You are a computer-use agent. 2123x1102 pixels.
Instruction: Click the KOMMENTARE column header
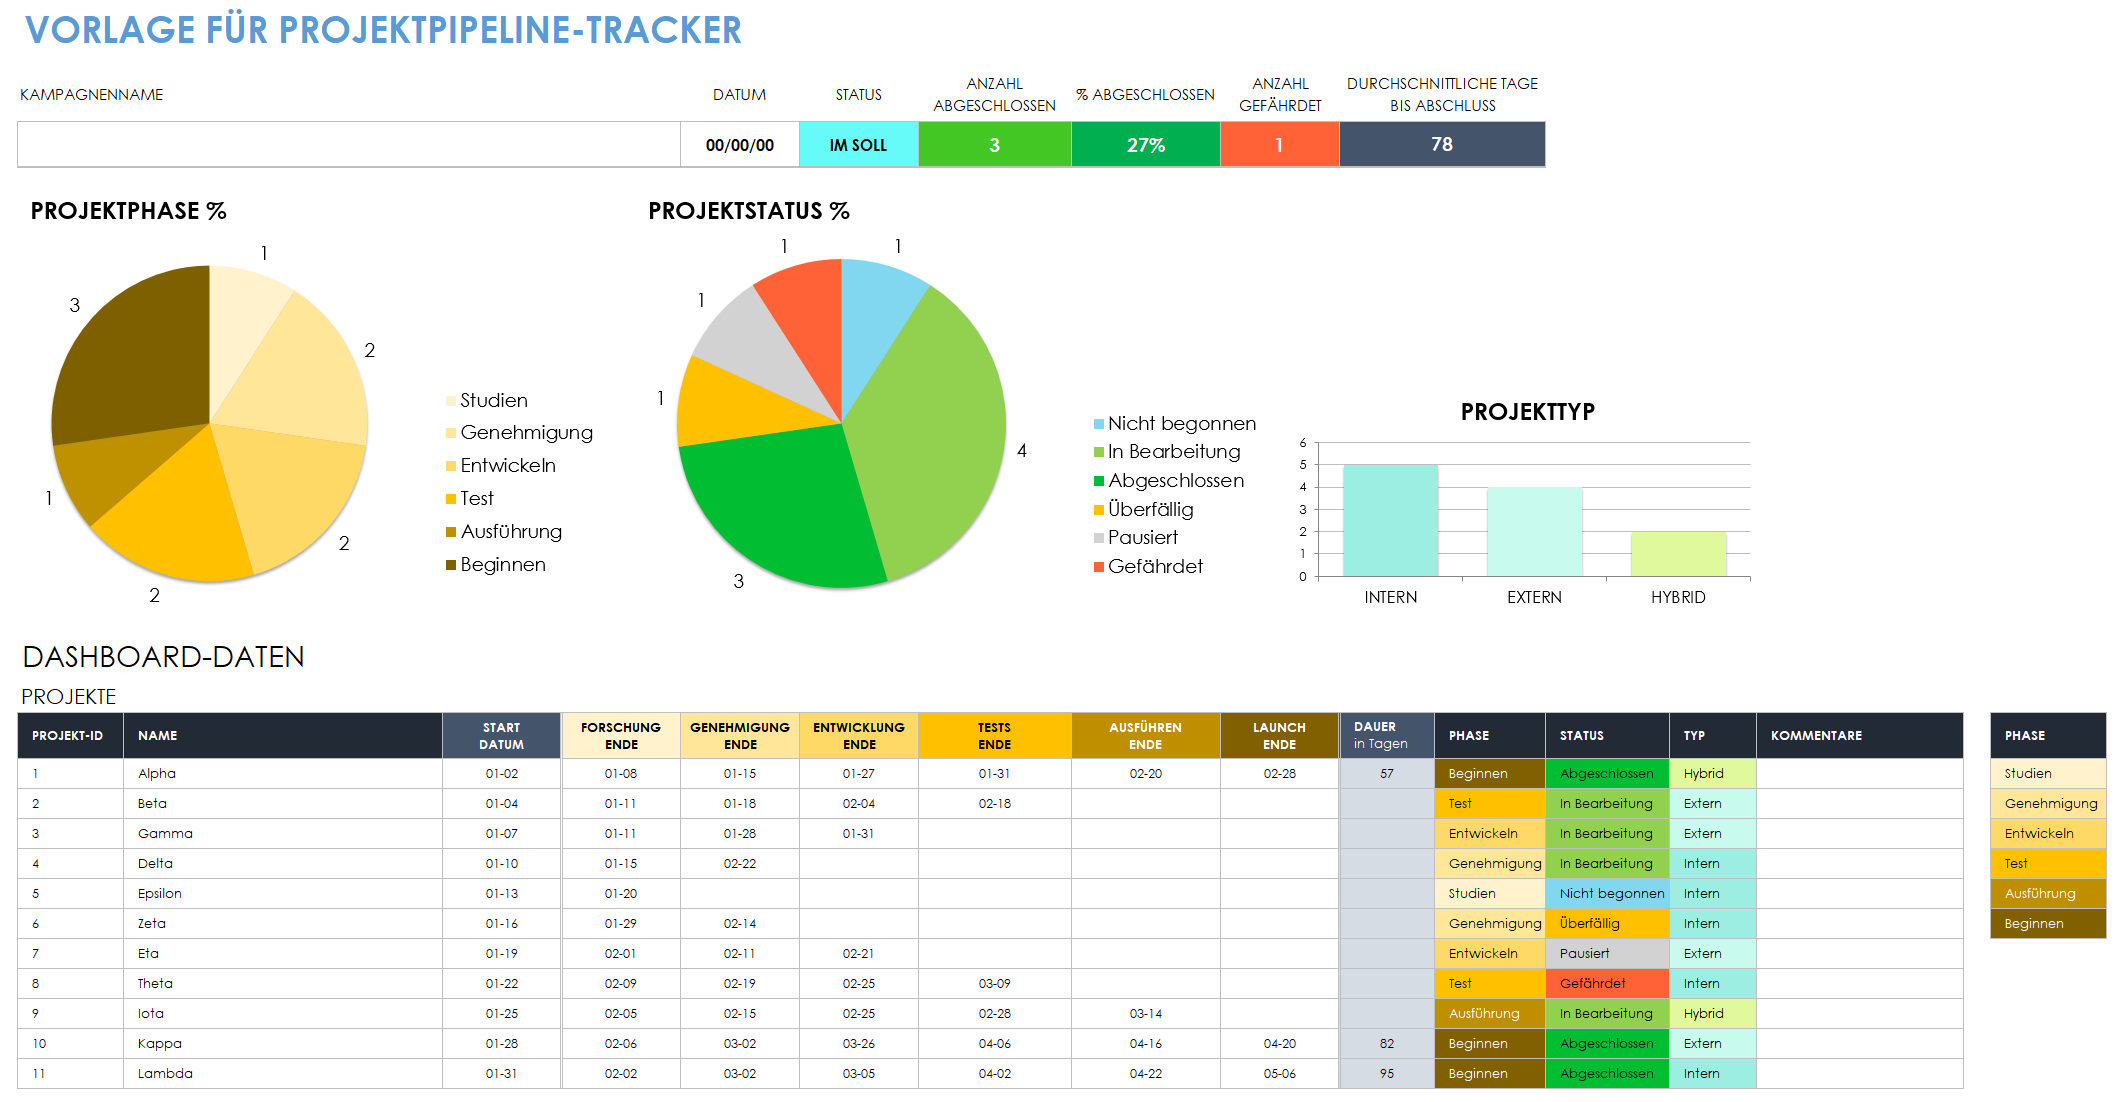point(1860,736)
